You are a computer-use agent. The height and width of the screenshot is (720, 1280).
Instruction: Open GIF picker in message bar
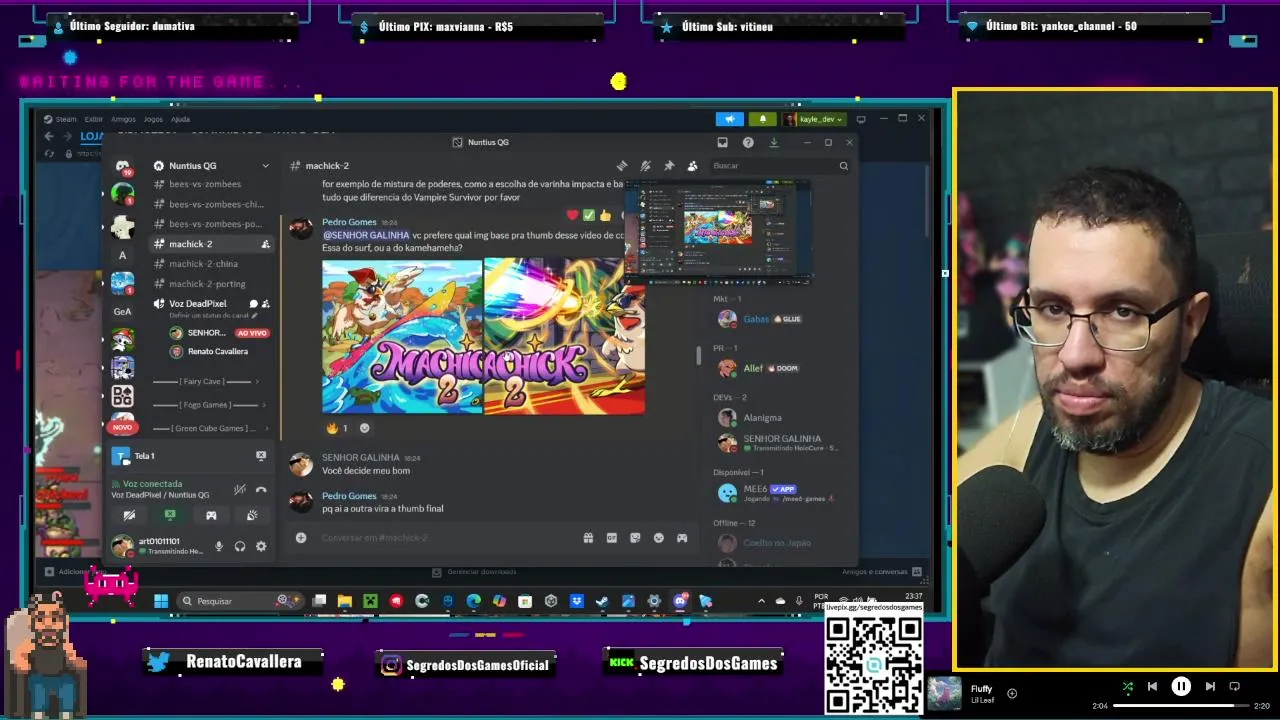(611, 538)
